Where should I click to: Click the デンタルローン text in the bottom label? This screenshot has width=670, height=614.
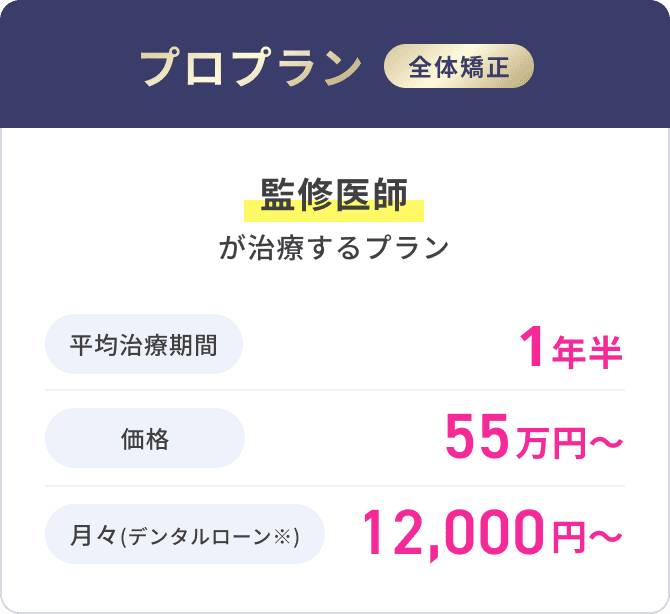click(x=200, y=536)
